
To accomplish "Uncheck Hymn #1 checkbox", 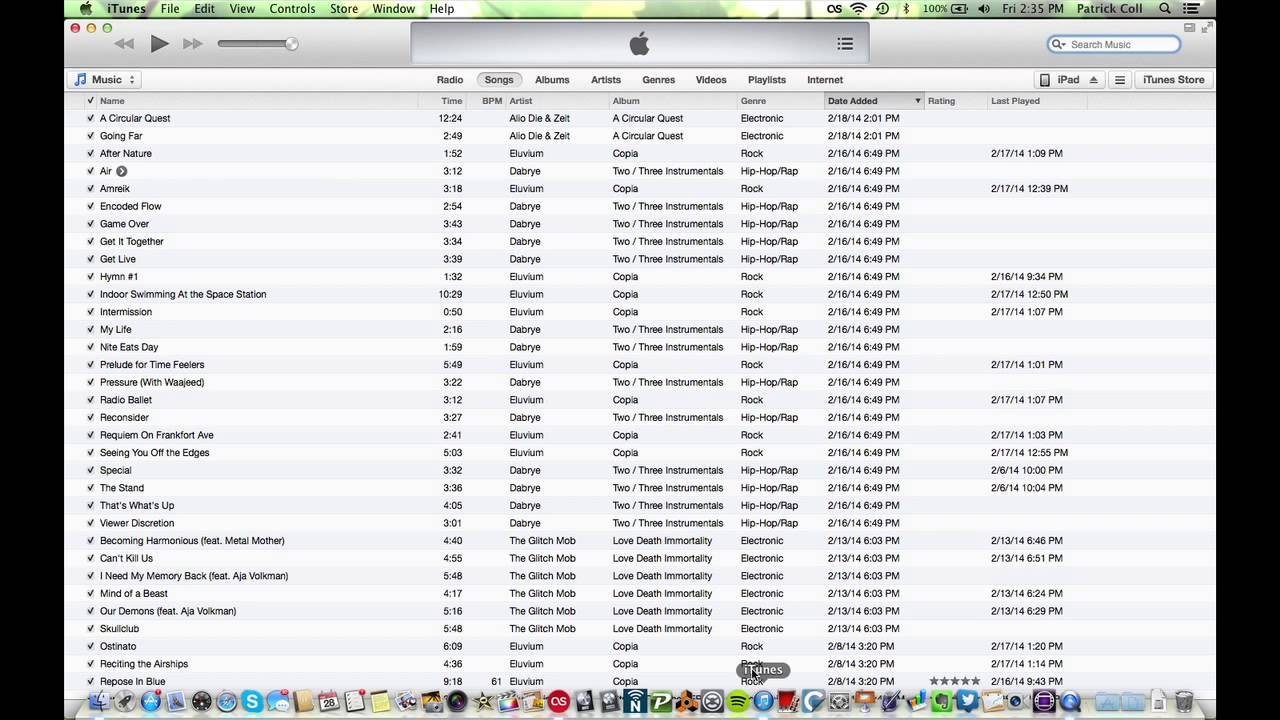I will [90, 277].
